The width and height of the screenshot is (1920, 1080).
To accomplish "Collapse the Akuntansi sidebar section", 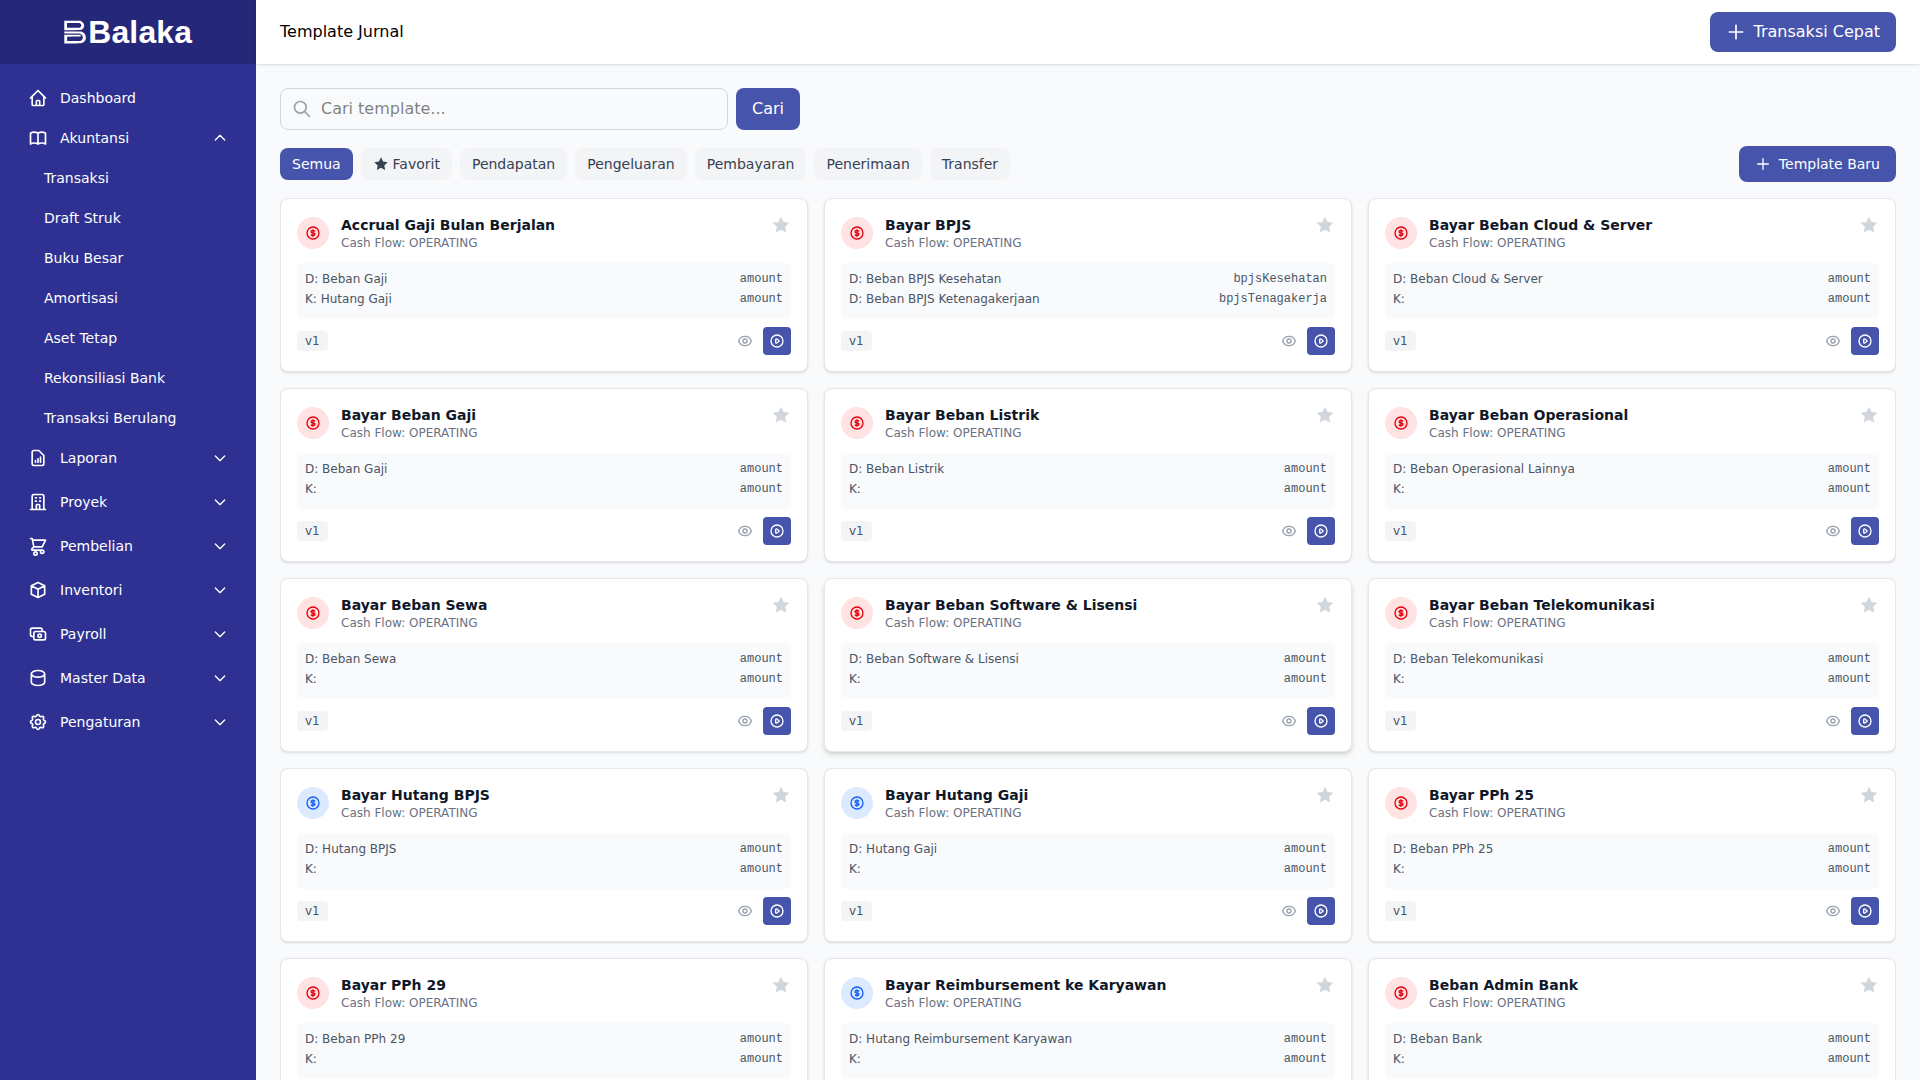I will [x=220, y=138].
